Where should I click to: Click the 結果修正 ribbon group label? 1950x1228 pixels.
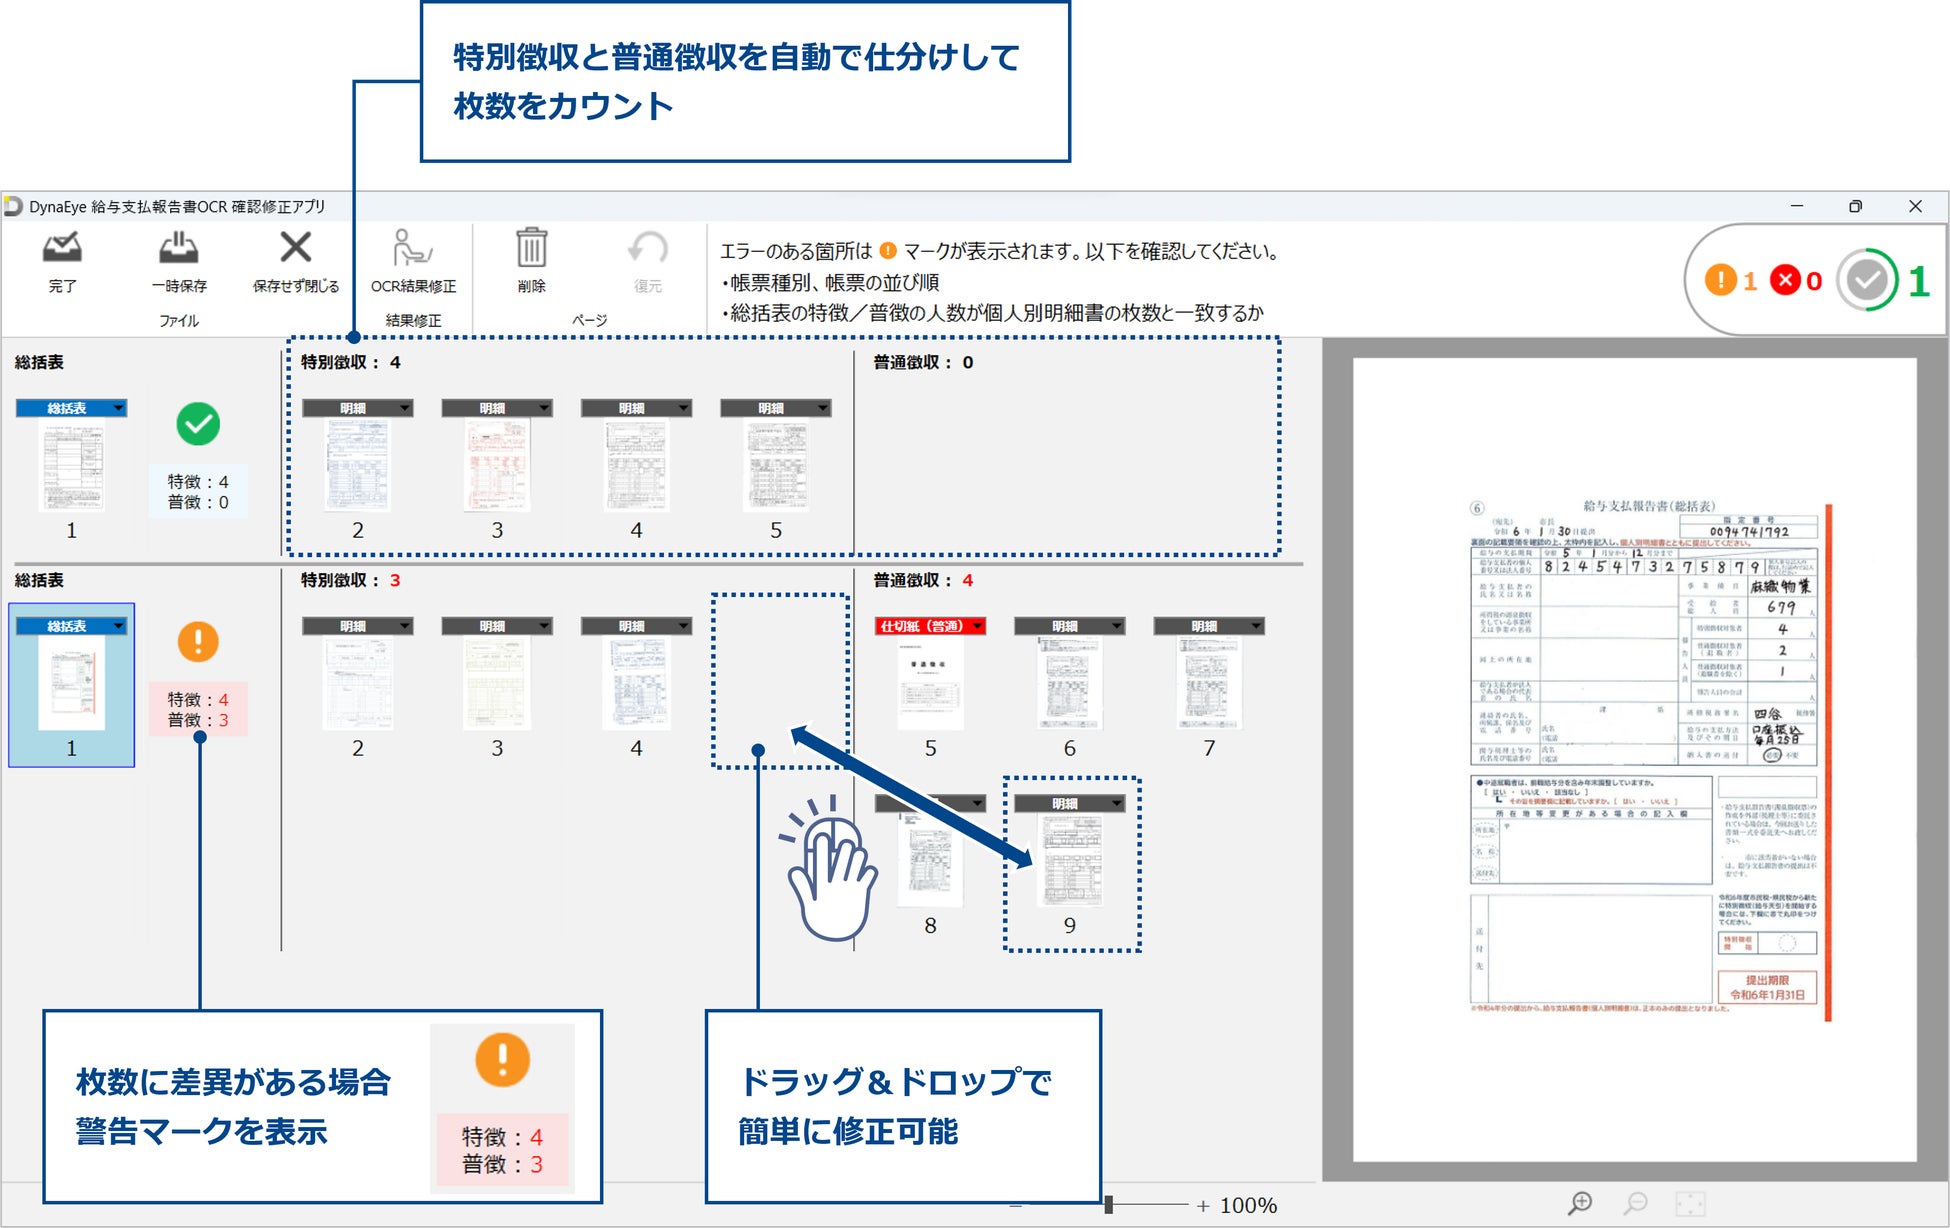412,320
